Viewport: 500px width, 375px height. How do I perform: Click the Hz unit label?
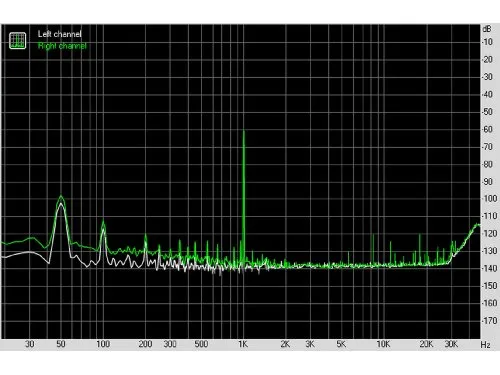pos(485,345)
